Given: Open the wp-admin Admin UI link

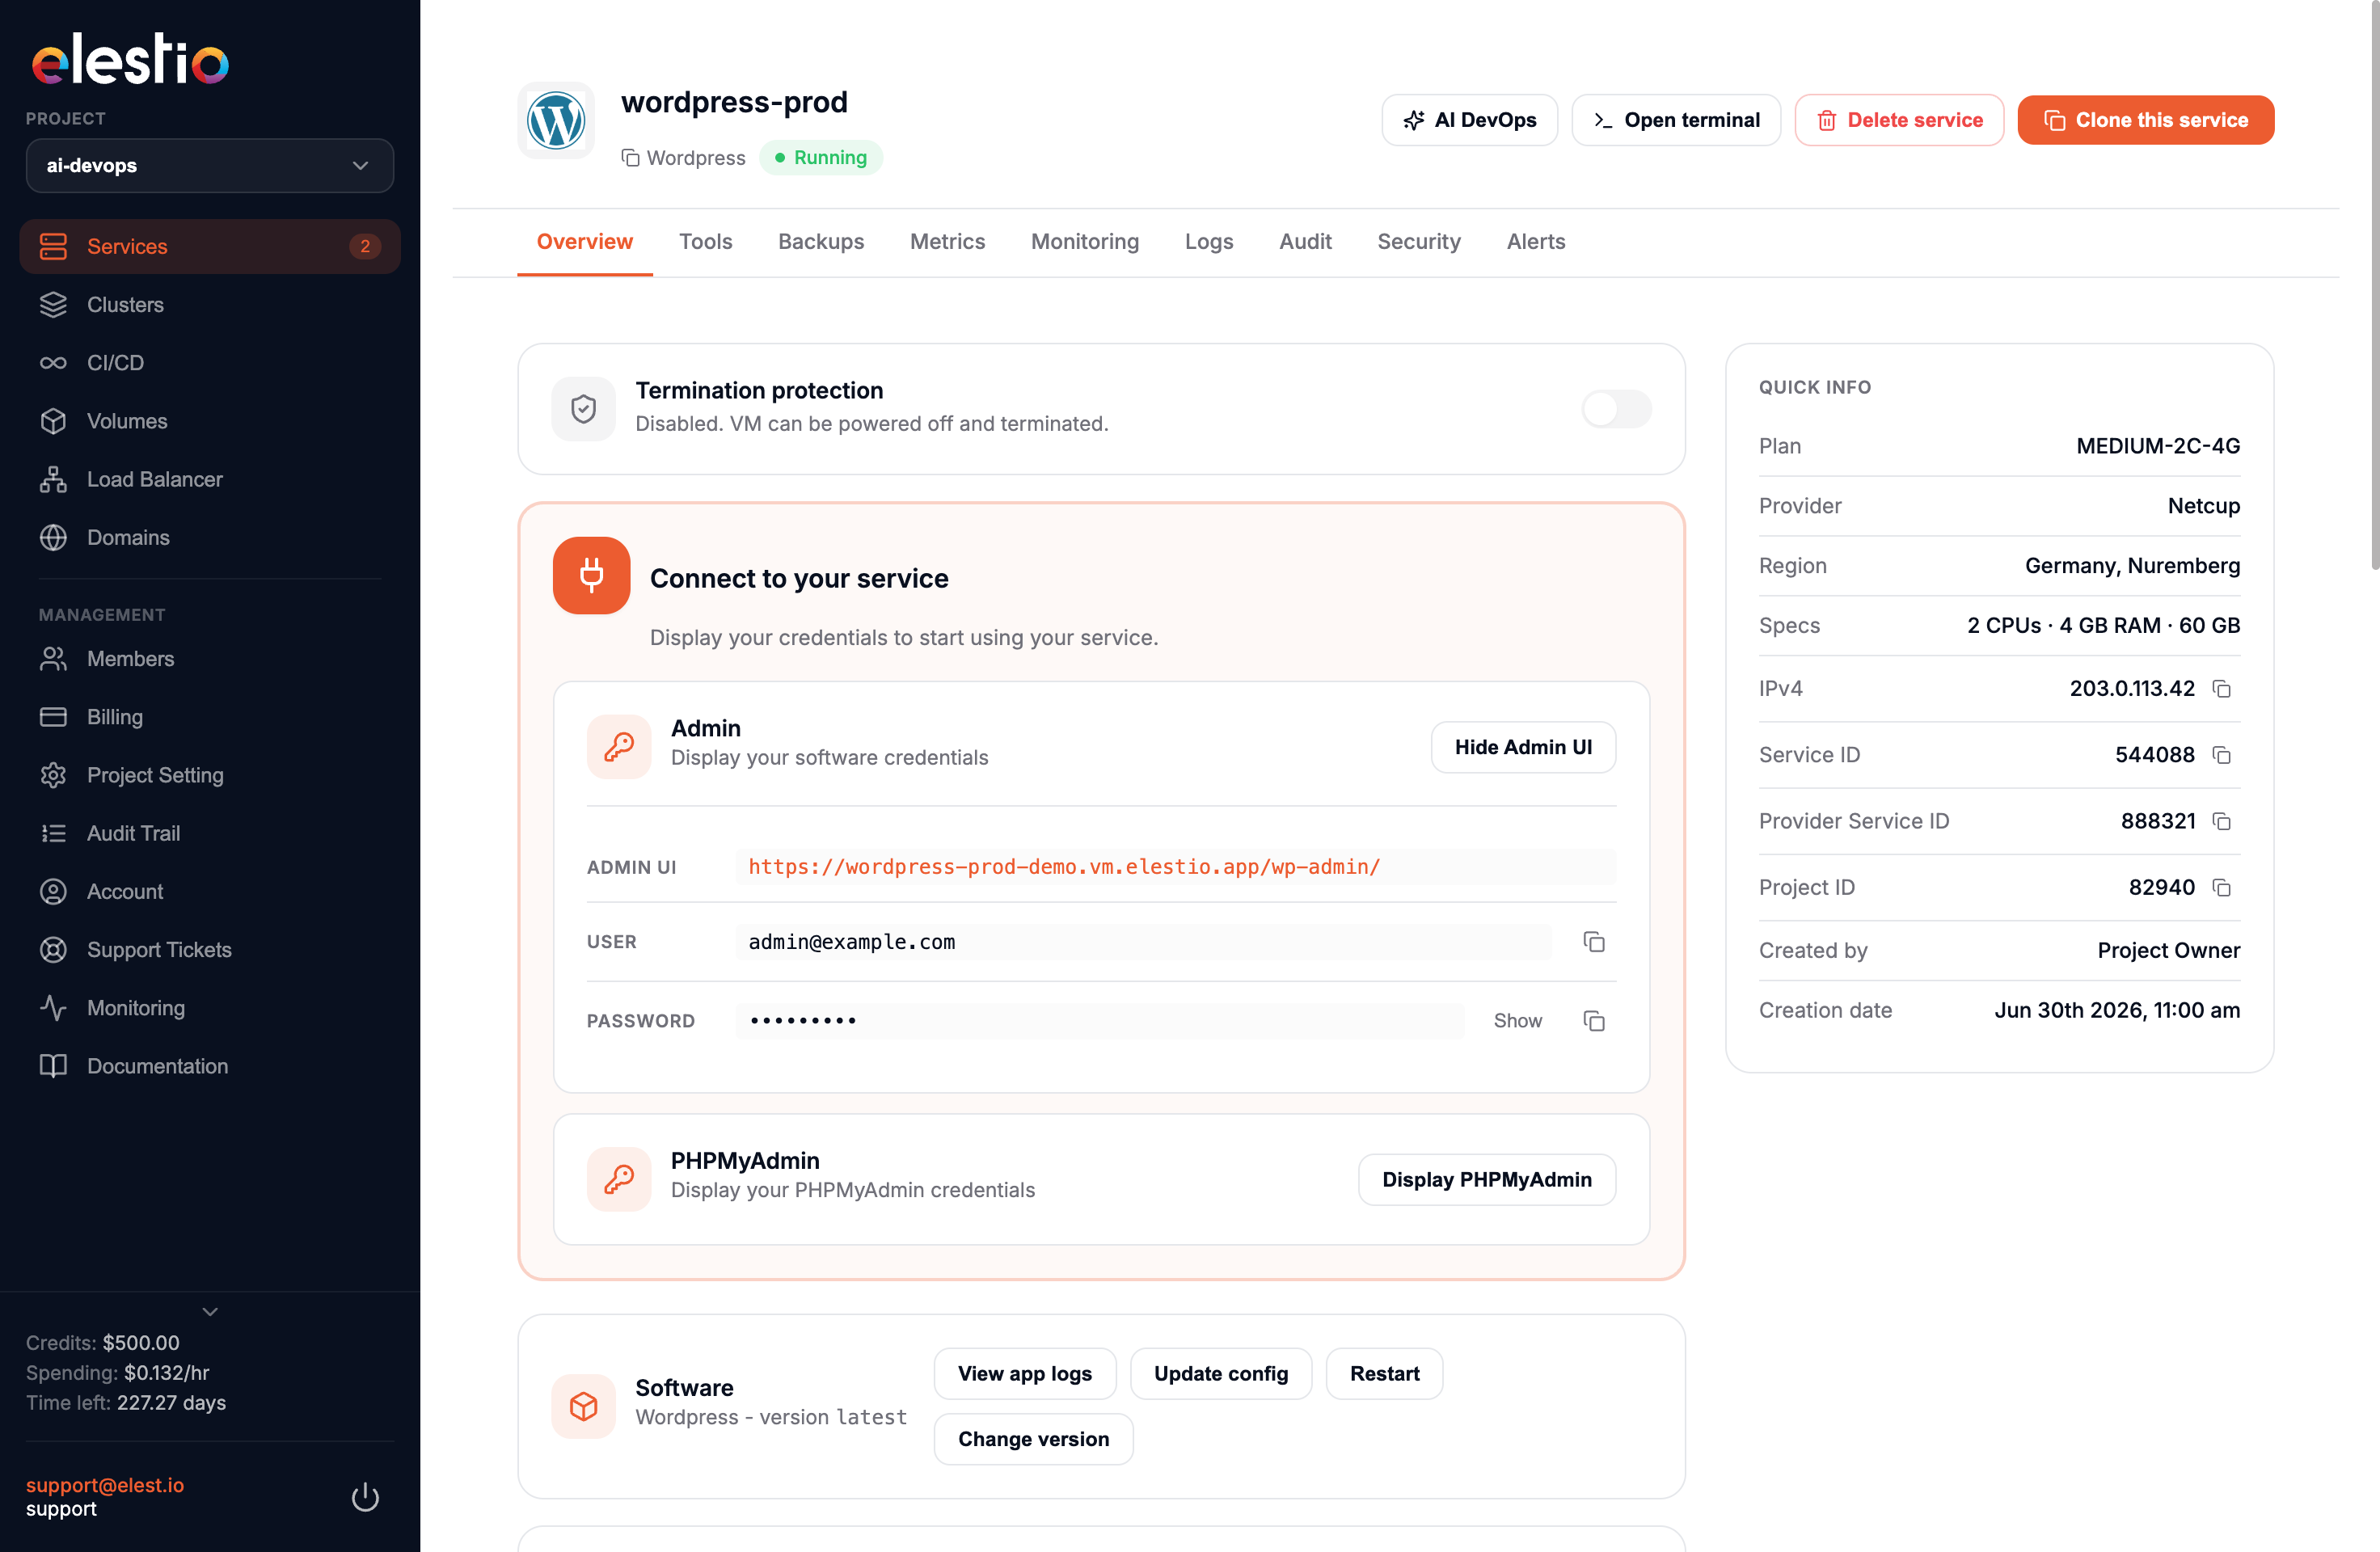Looking at the screenshot, I should 1064,867.
